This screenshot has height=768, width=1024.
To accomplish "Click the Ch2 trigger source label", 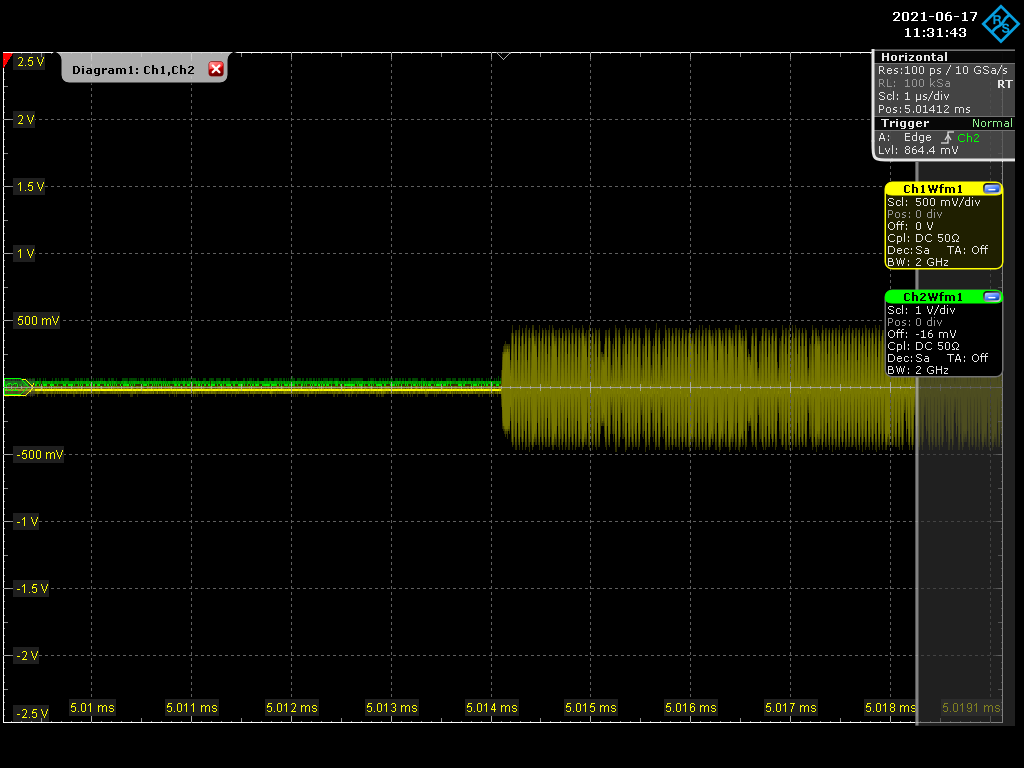I will [968, 138].
